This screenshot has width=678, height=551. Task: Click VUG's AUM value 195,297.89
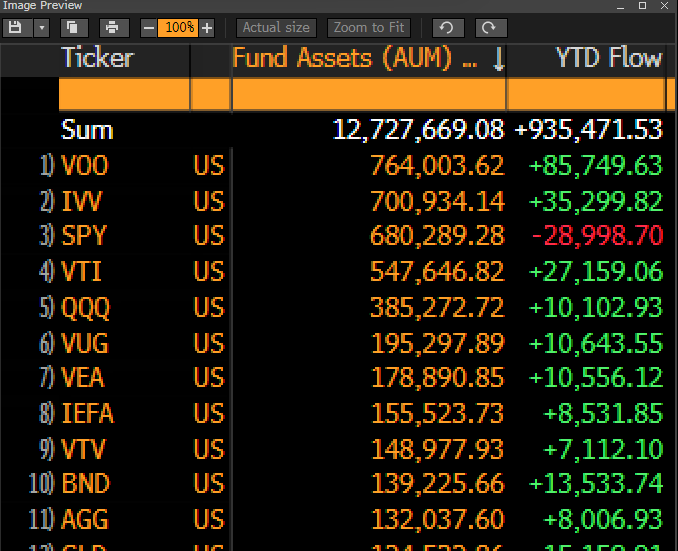(438, 343)
